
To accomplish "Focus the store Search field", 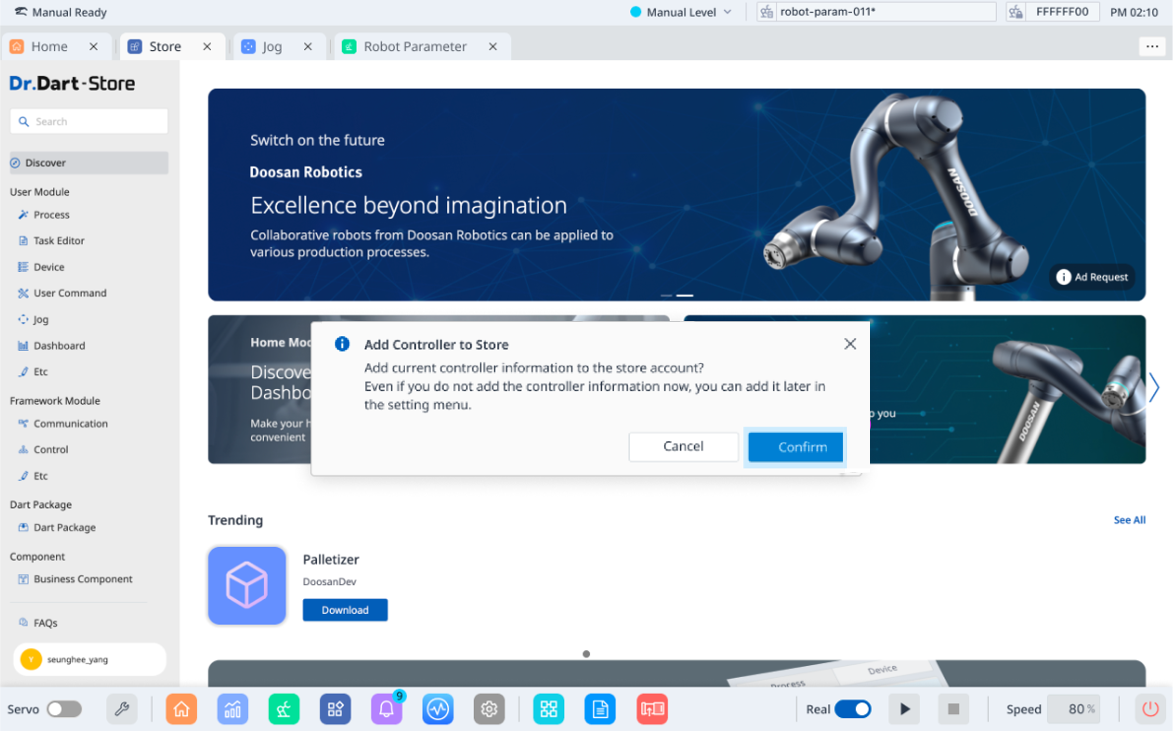I will pos(88,121).
